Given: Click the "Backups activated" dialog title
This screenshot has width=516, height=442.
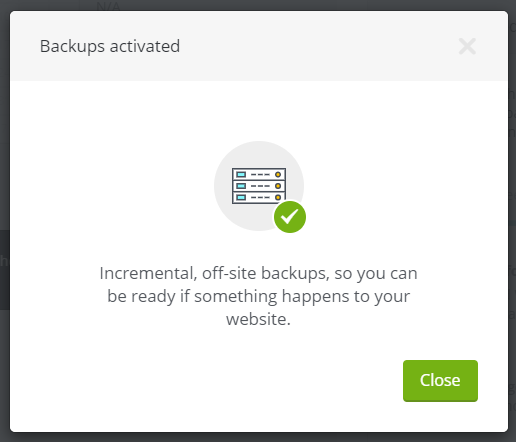Looking at the screenshot, I should pyautogui.click(x=110, y=46).
